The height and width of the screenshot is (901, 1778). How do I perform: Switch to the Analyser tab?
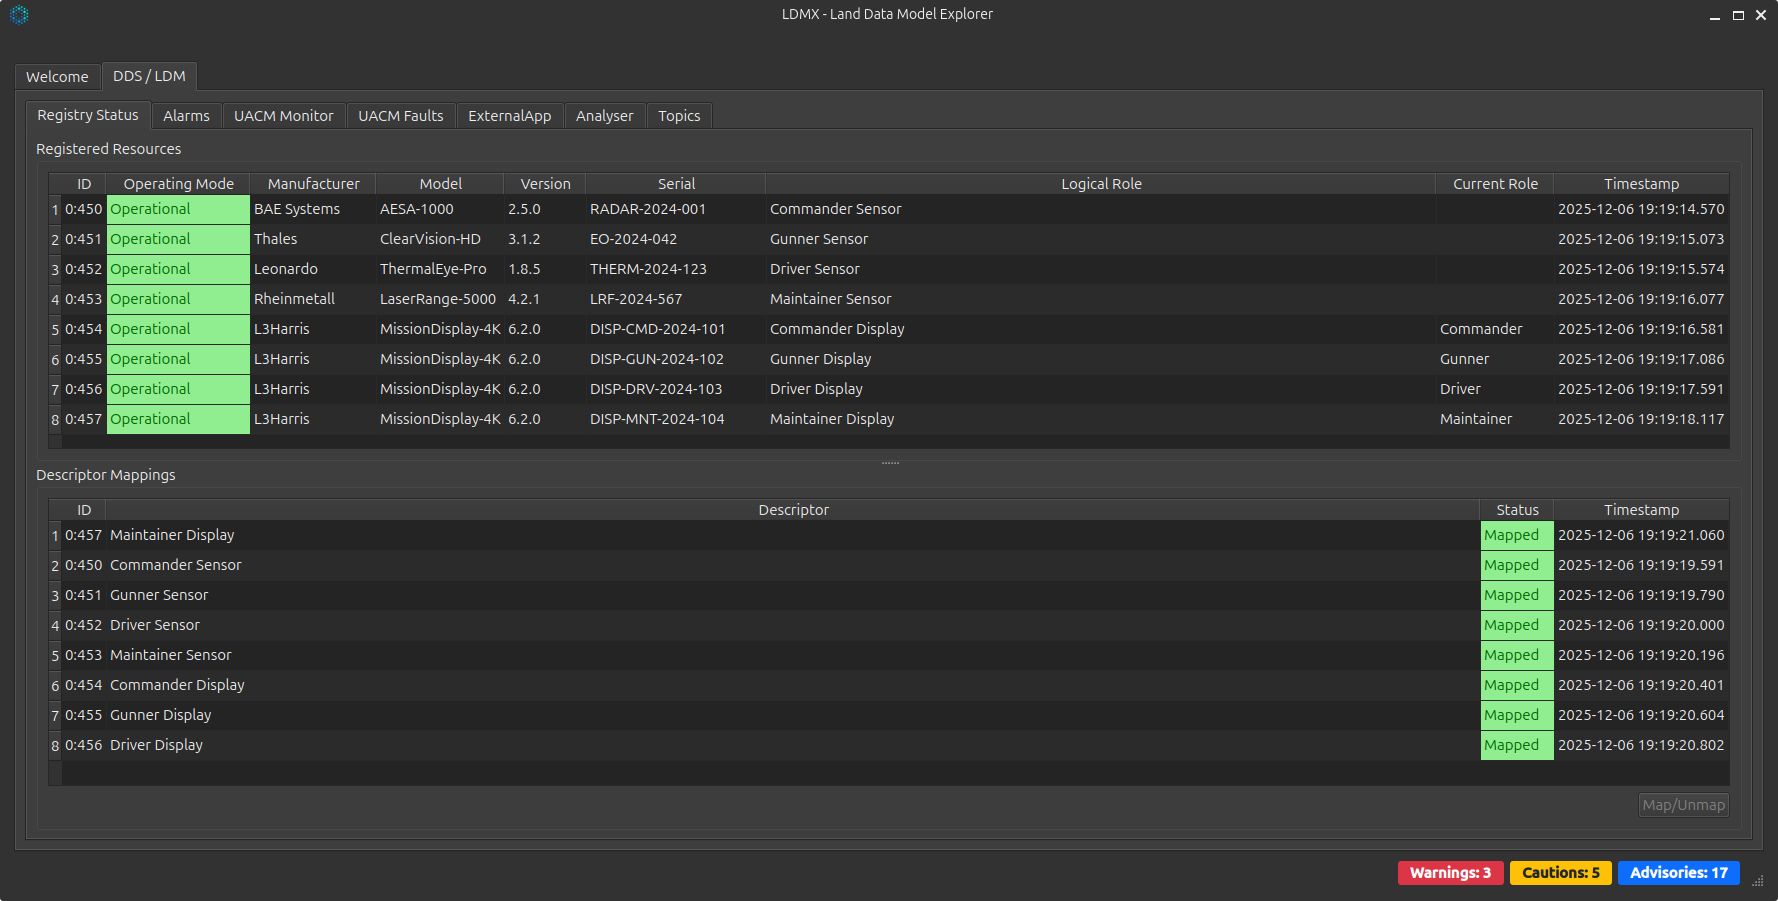(604, 115)
